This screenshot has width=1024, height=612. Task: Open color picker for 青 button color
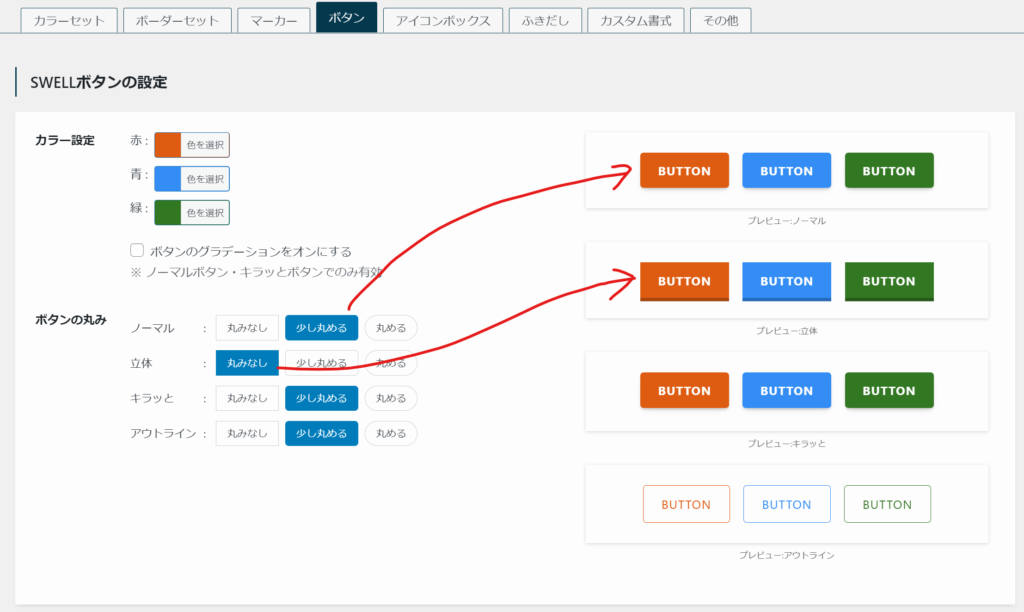click(x=204, y=179)
